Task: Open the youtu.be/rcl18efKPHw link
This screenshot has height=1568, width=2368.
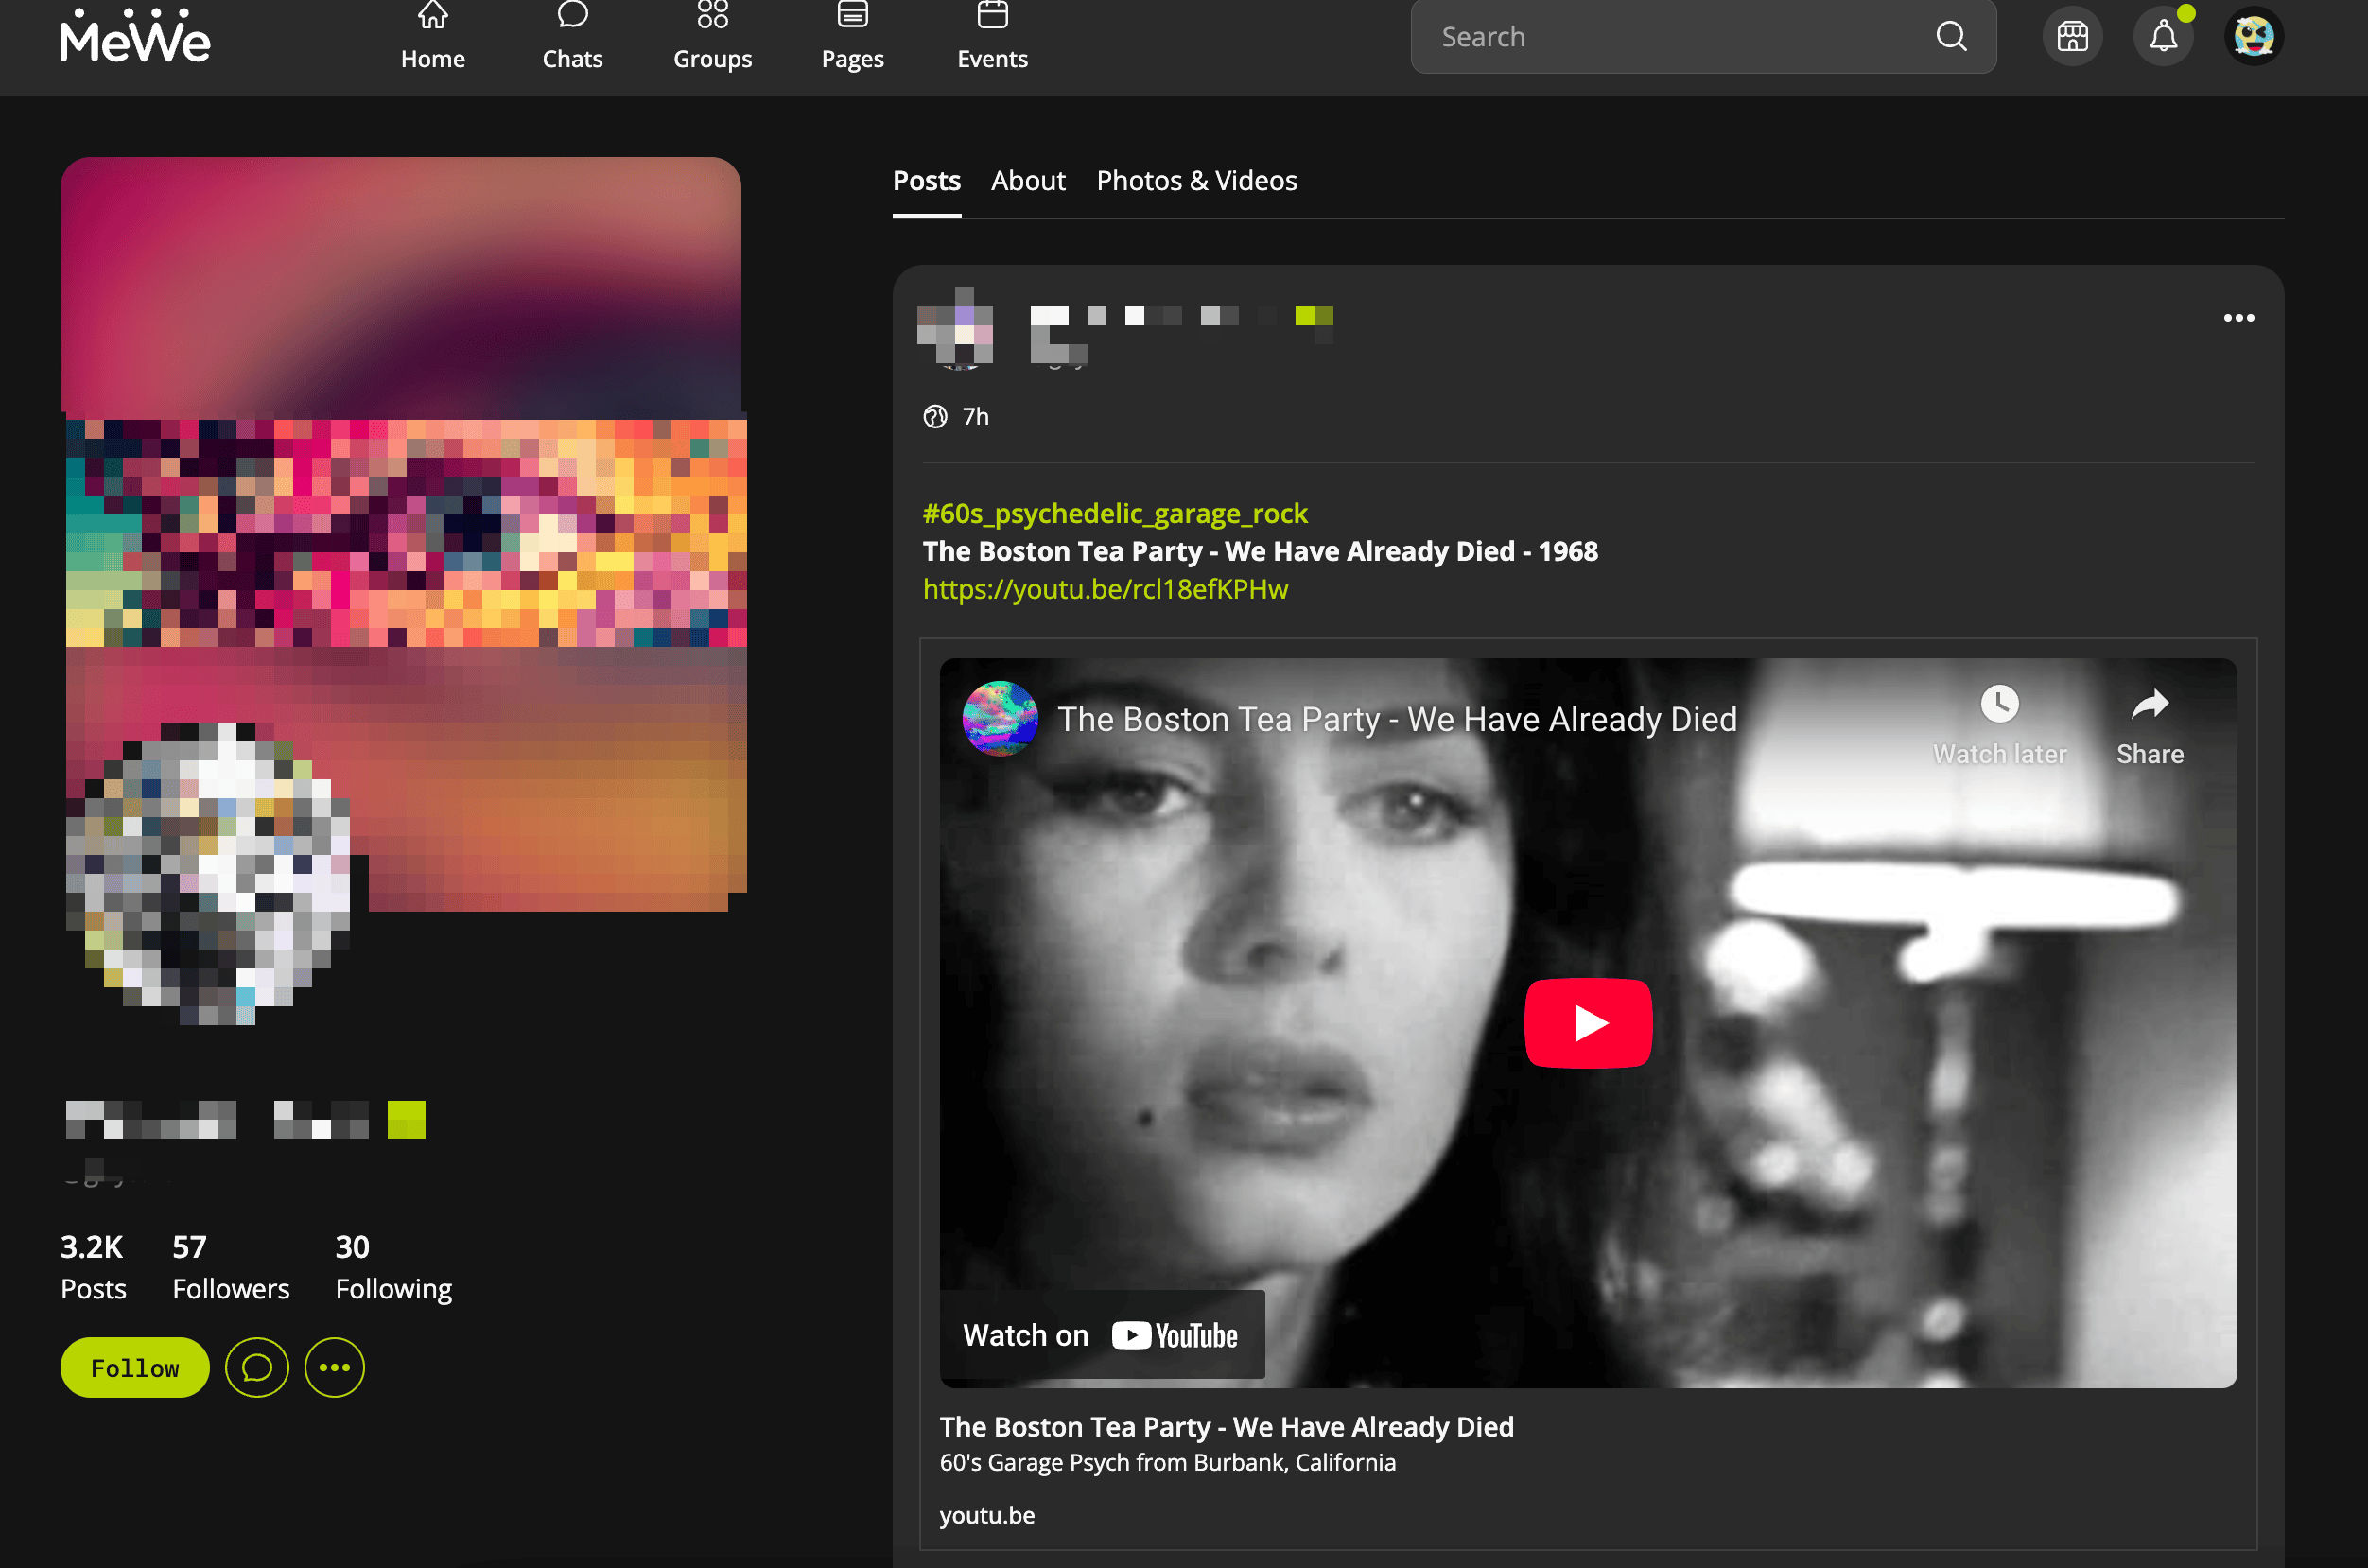Action: [x=1105, y=589]
